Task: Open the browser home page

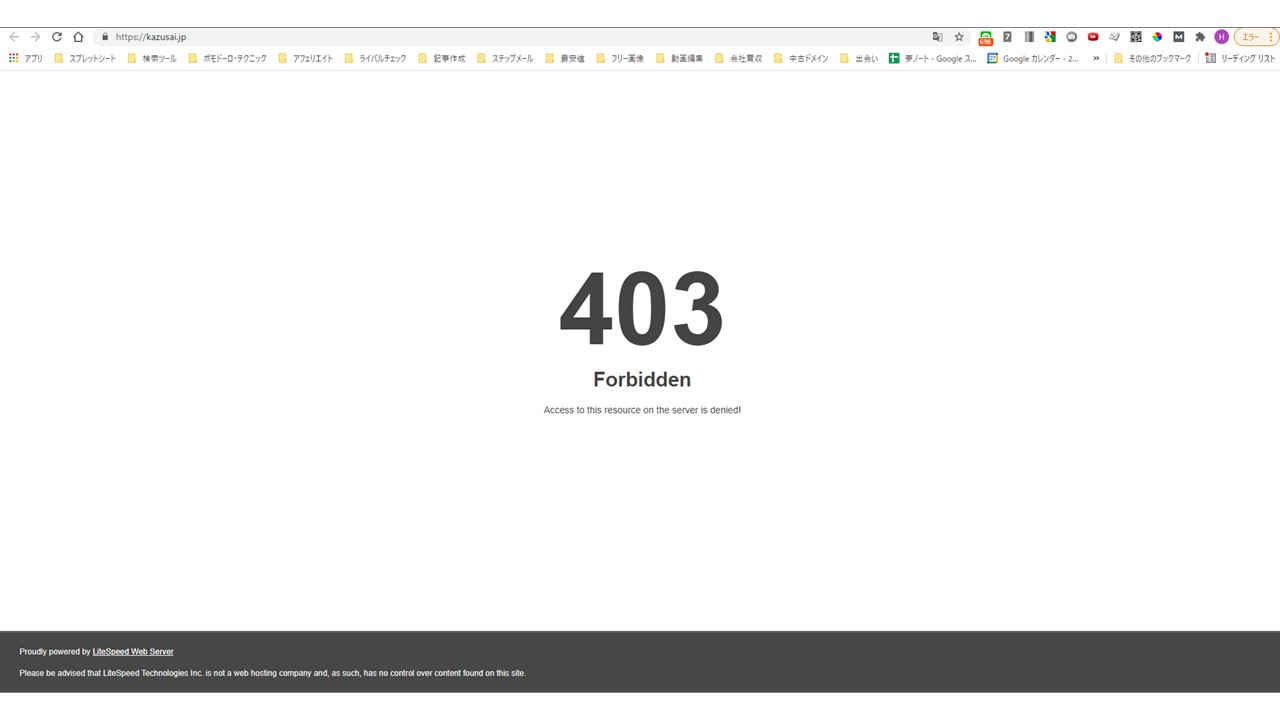Action: tap(78, 37)
